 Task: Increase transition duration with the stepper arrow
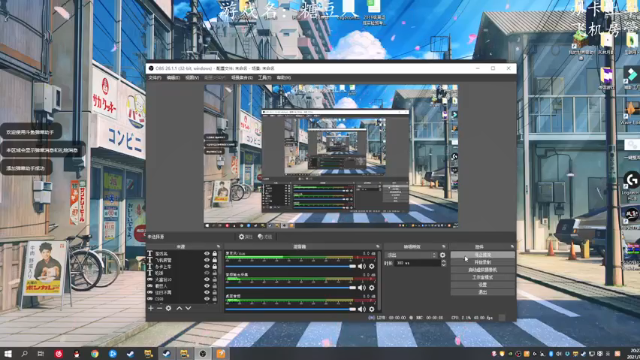pos(443,262)
